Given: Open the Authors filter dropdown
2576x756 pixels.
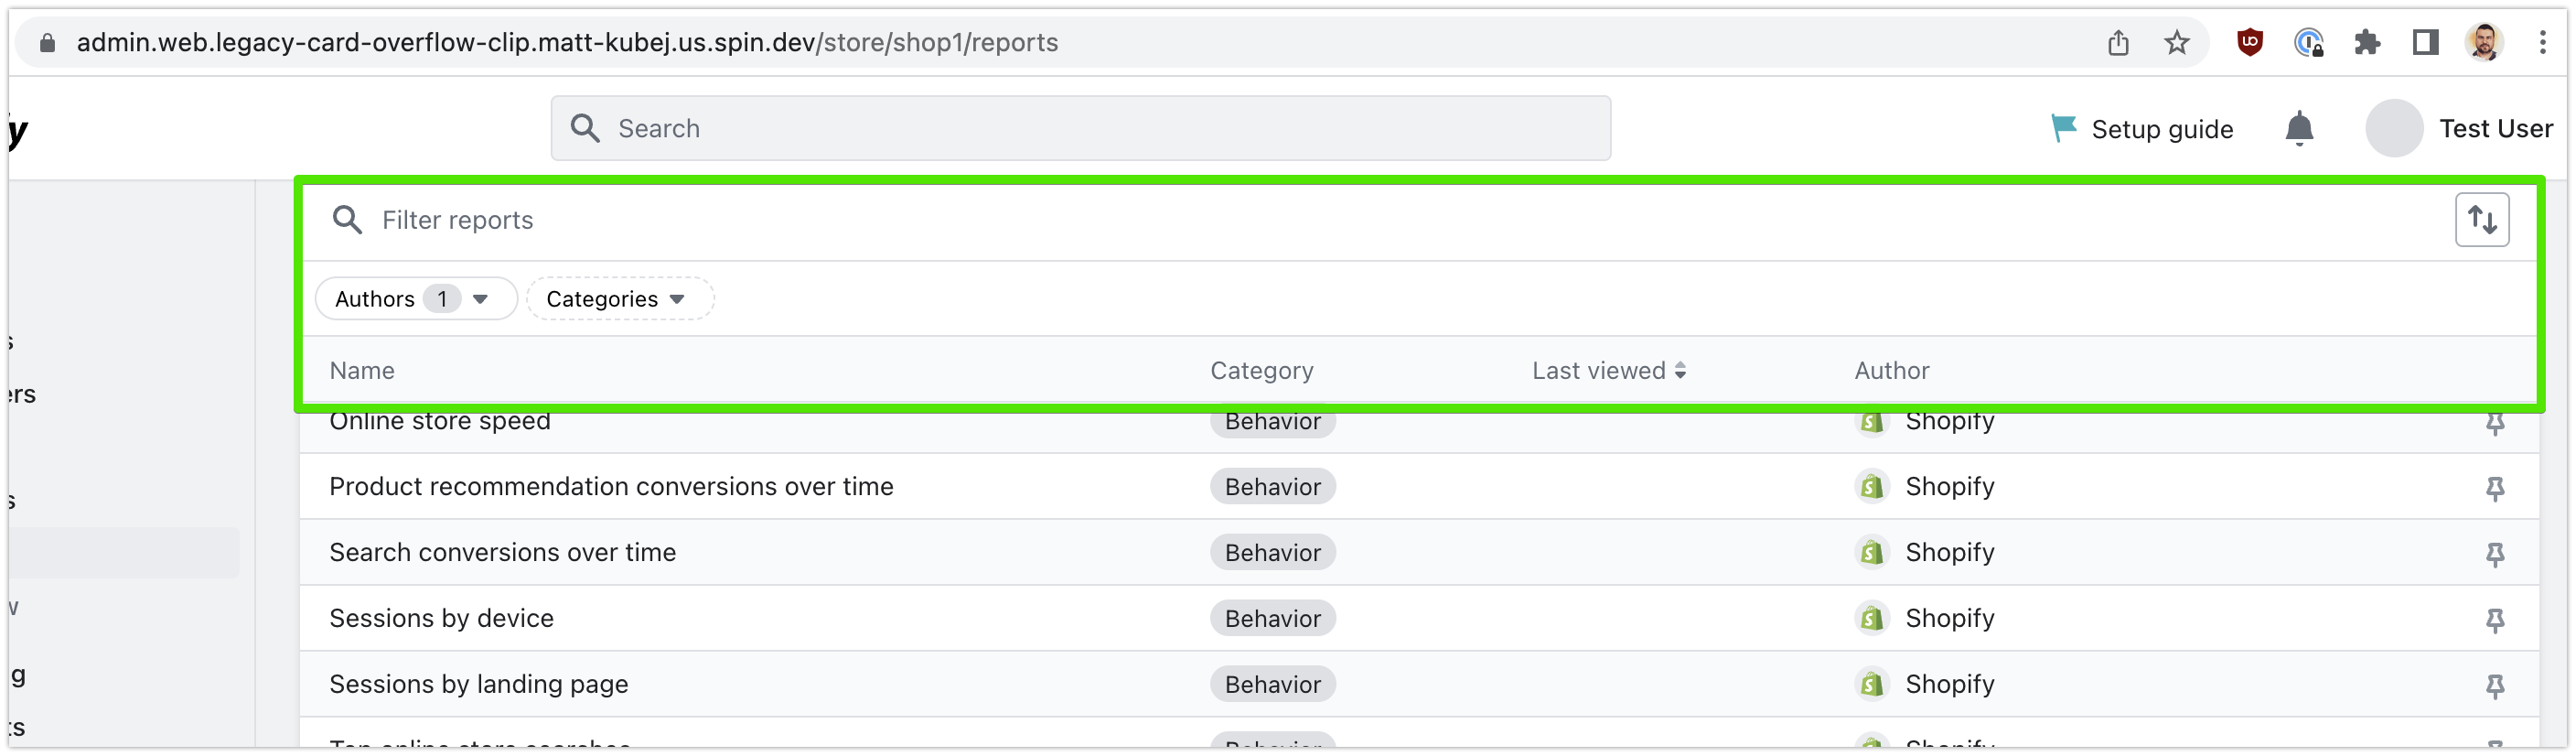Looking at the screenshot, I should [415, 299].
